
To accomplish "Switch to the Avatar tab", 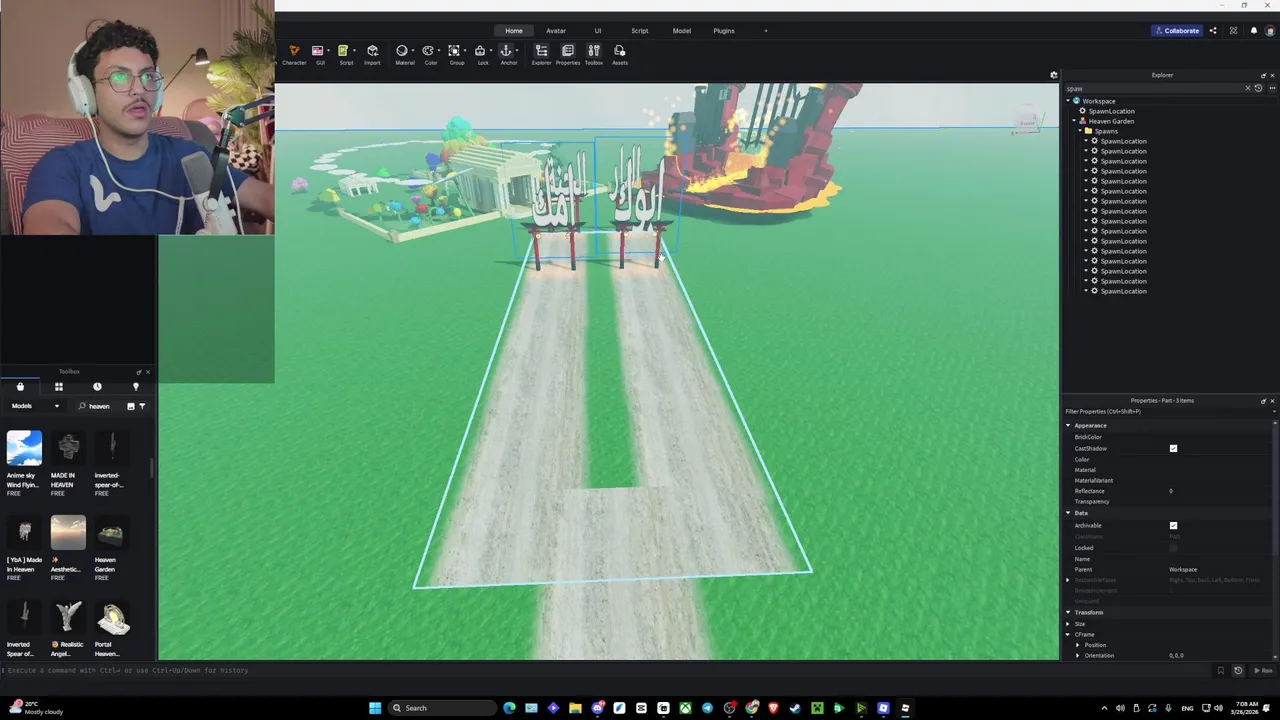I will click(556, 31).
